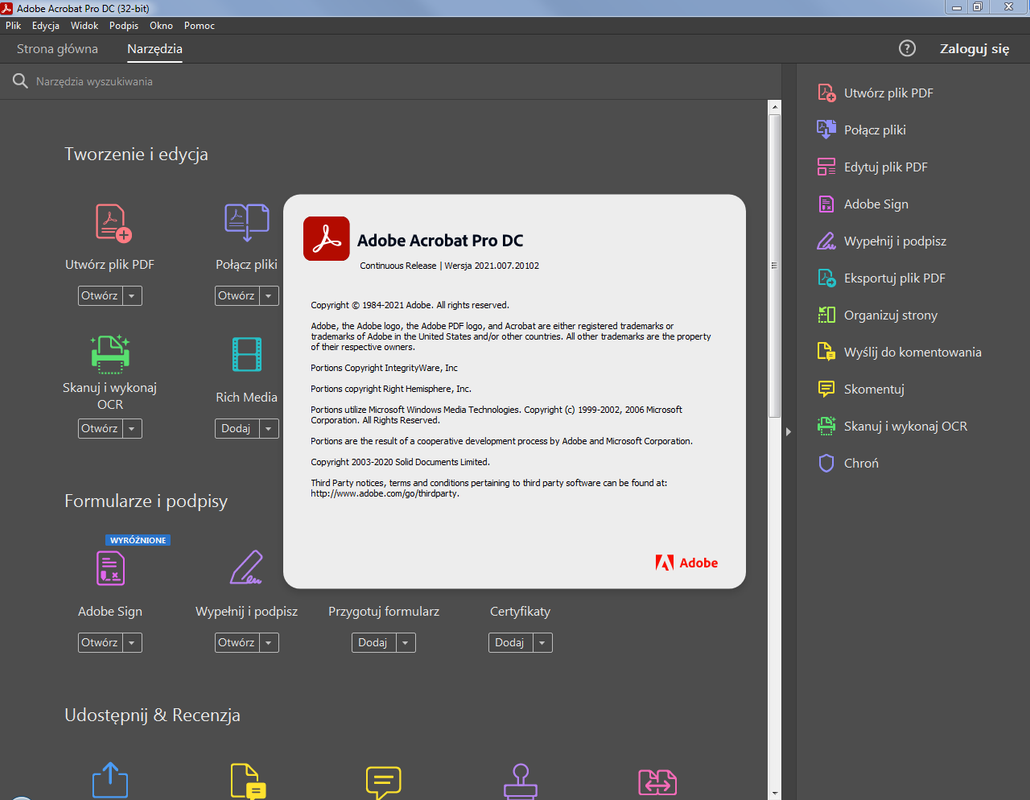Click the thirdparty URL text in About dialog
Viewport: 1030px width, 800px height.
pyautogui.click(x=384, y=493)
